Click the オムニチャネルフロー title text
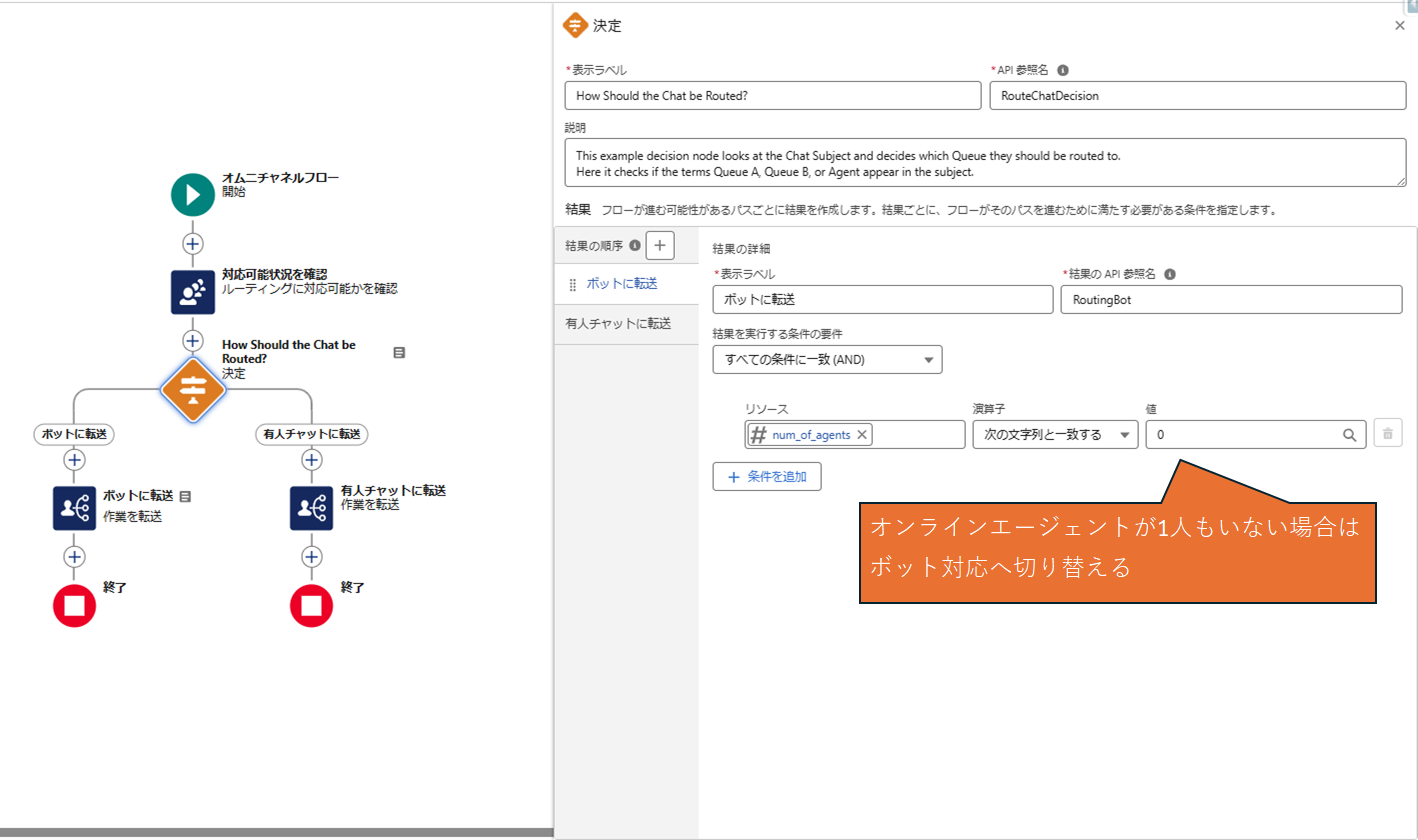Screen dimensions: 1418x840 (280, 179)
